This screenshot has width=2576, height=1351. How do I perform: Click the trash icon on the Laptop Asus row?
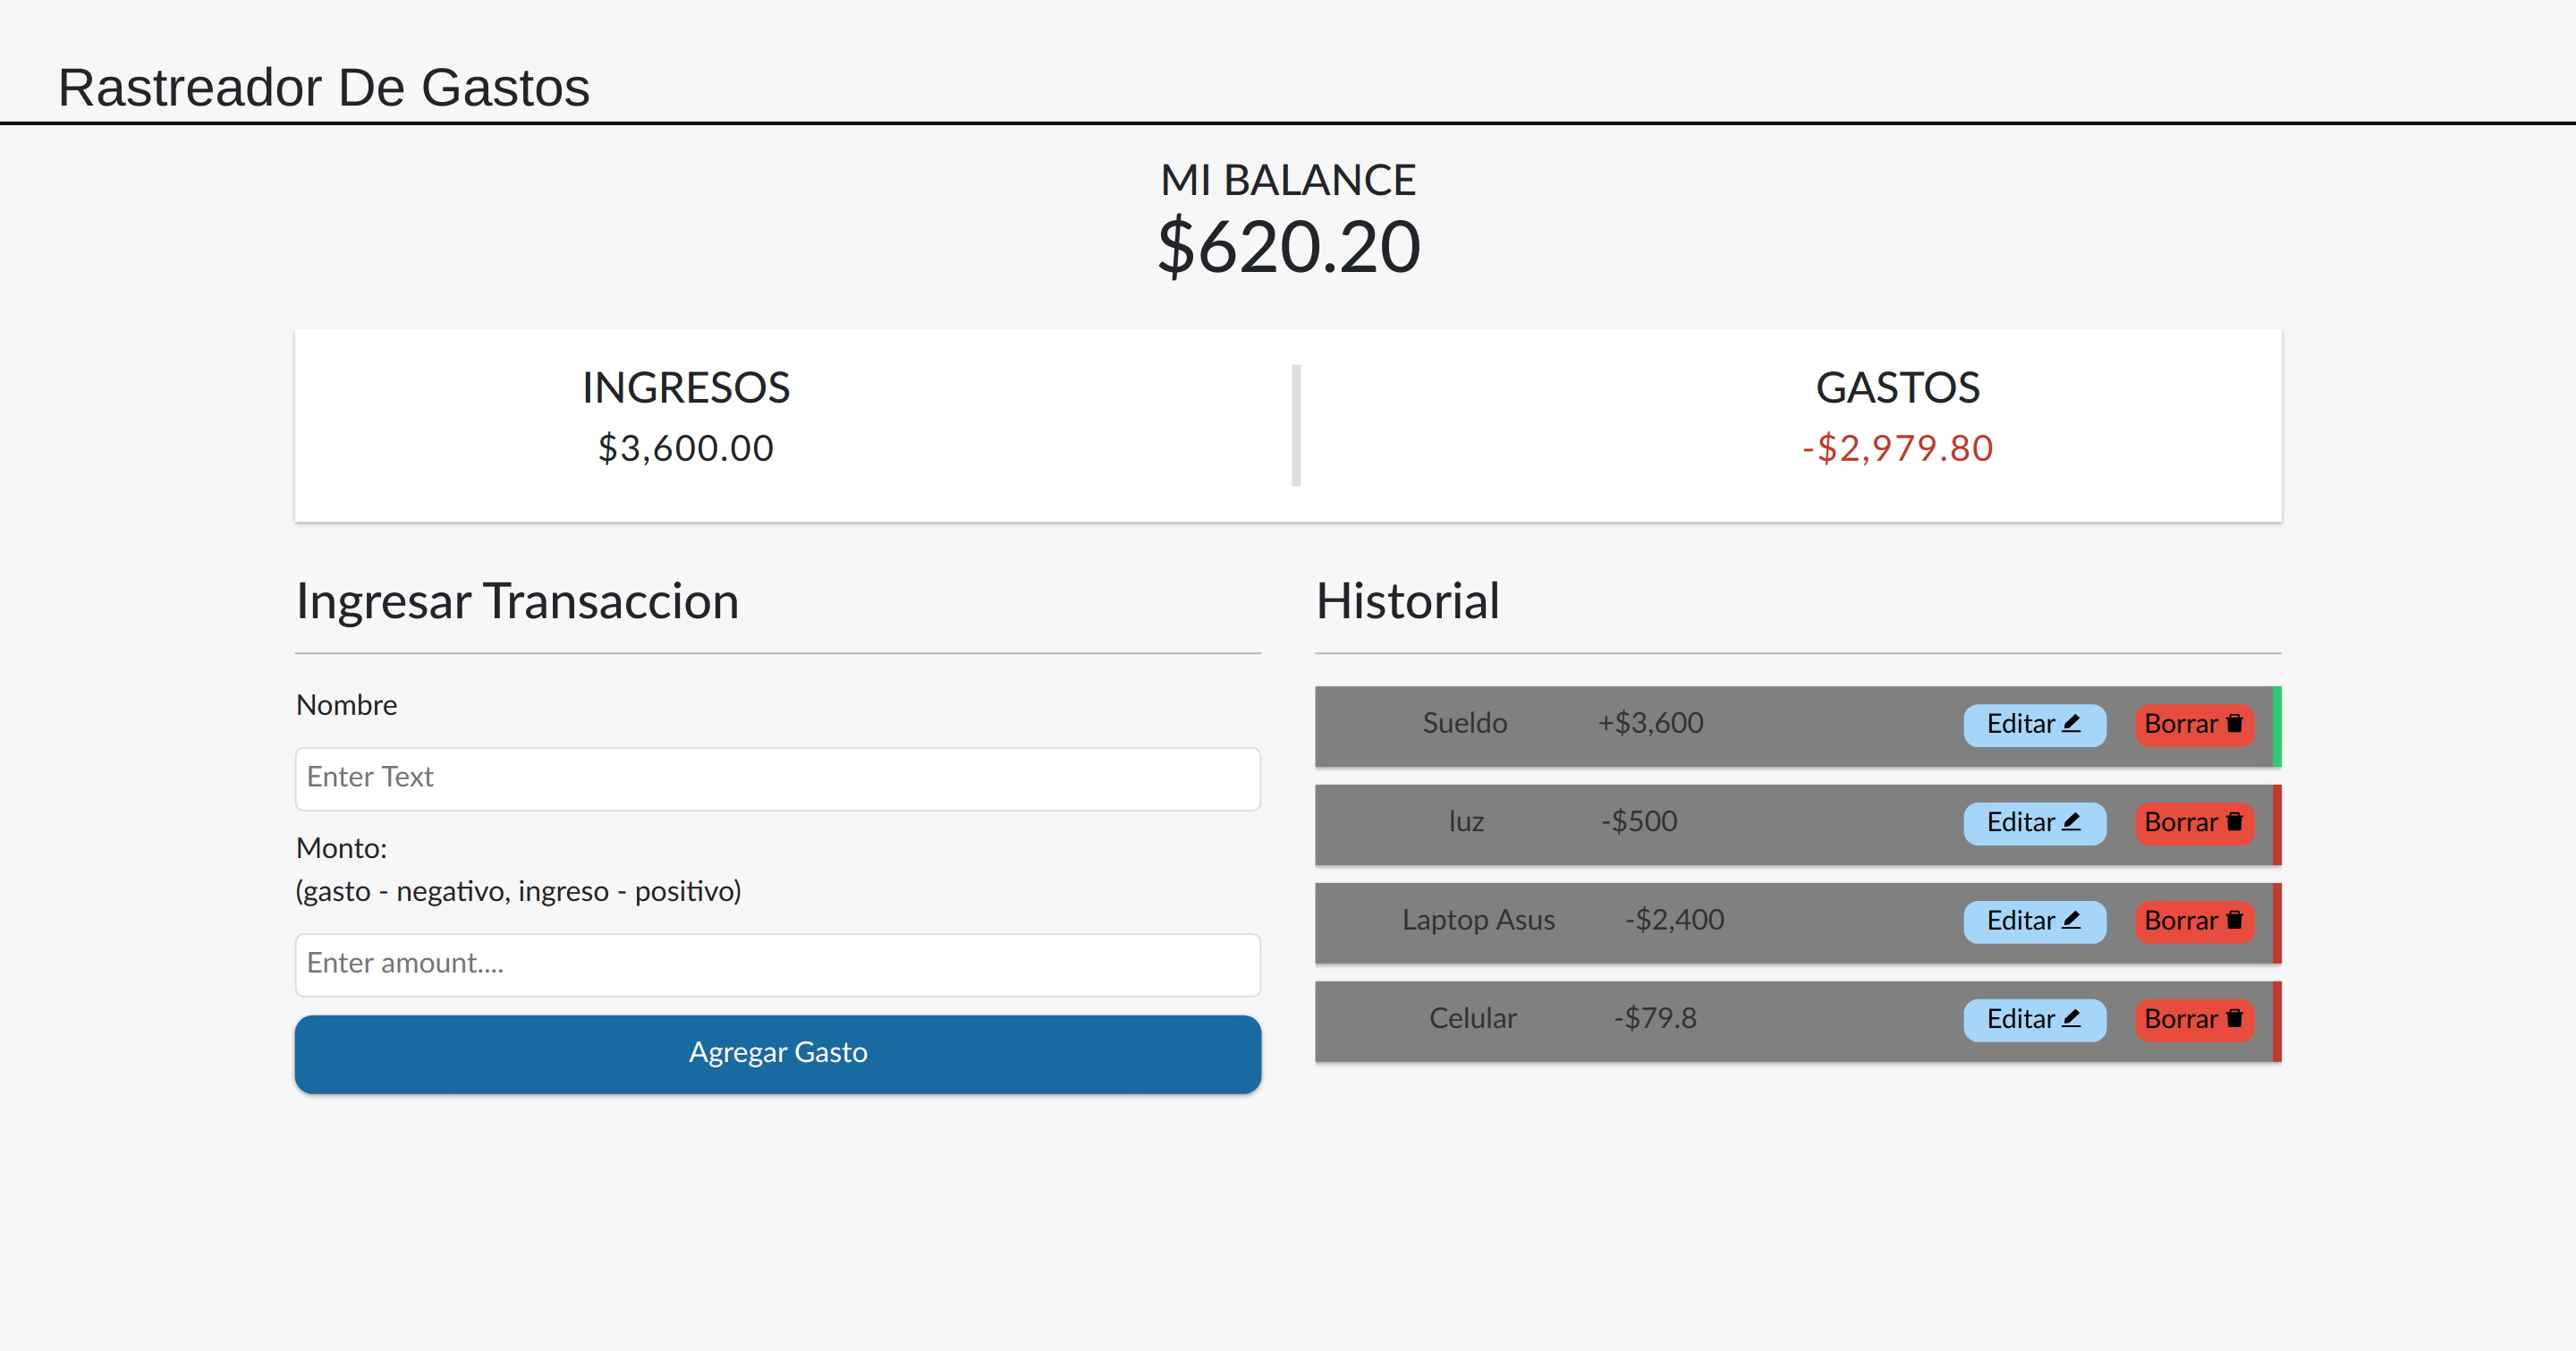pyautogui.click(x=2234, y=920)
